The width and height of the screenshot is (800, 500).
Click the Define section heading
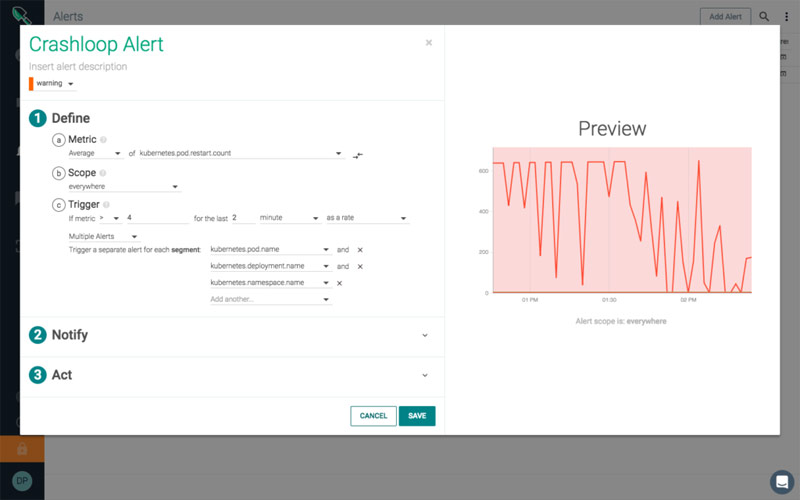click(x=70, y=118)
